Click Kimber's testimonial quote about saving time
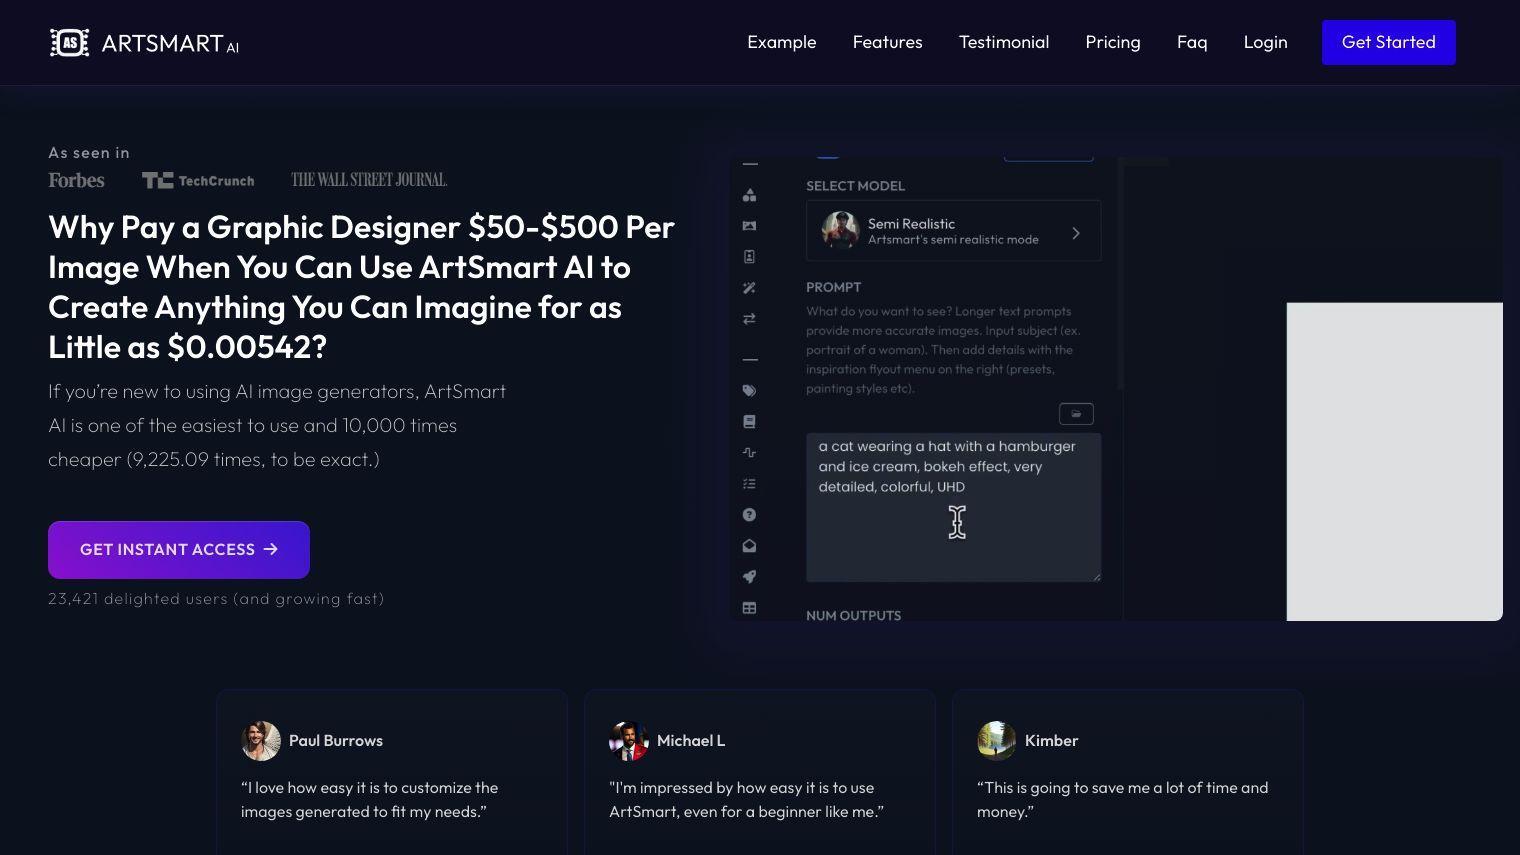 coord(1123,800)
